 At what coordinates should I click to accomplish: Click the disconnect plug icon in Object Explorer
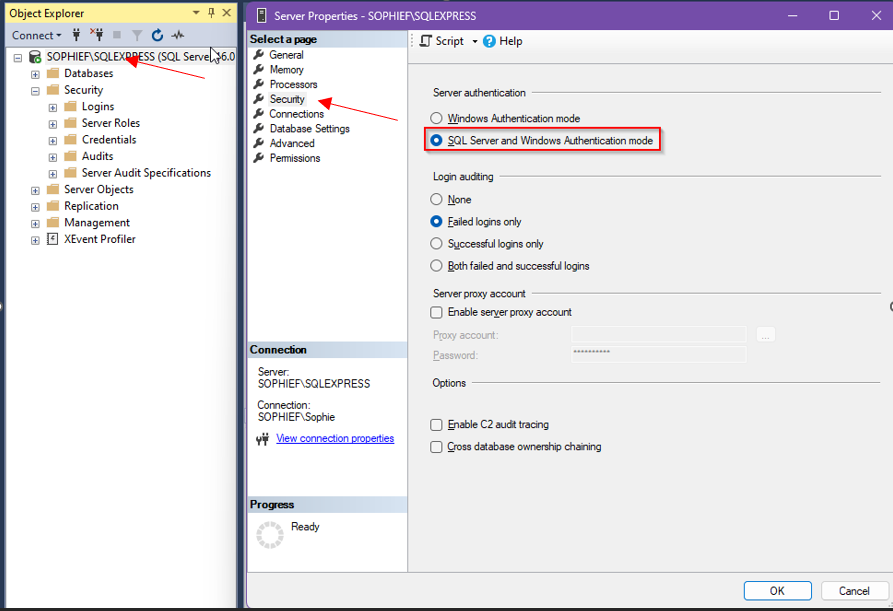click(97, 35)
